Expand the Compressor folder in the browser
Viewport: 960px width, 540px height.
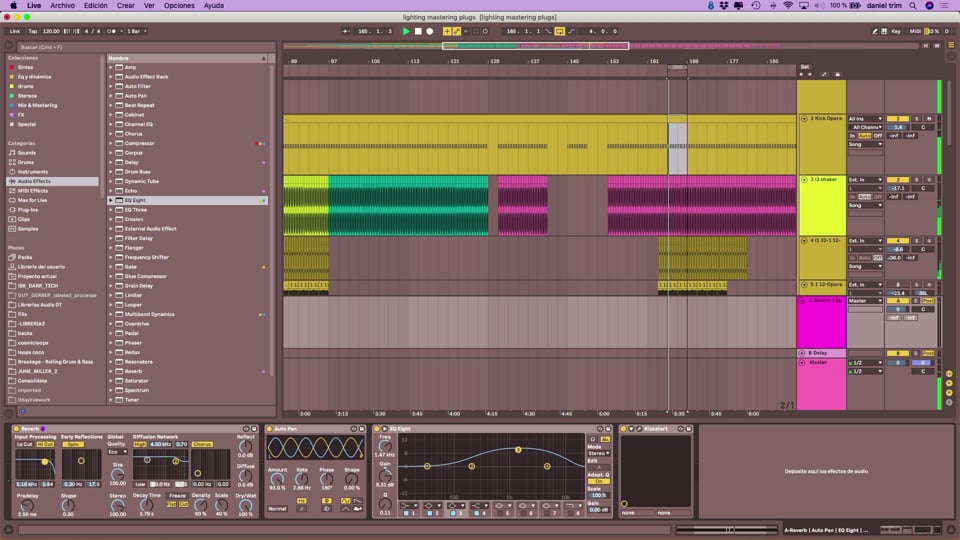pos(111,143)
